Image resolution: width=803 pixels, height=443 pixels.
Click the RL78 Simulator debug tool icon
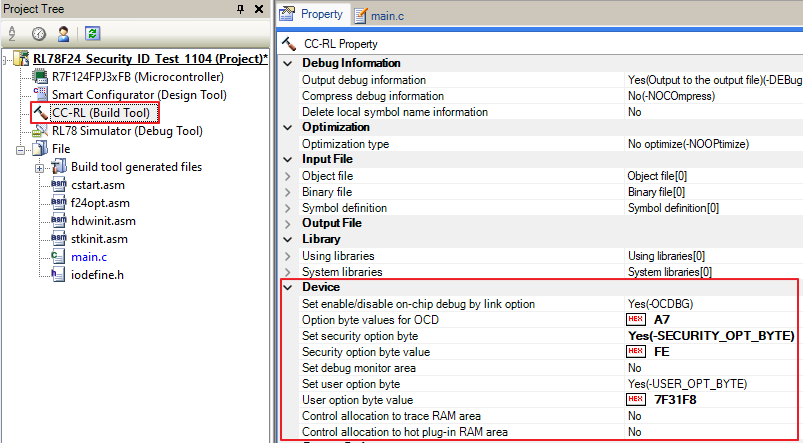click(40, 131)
